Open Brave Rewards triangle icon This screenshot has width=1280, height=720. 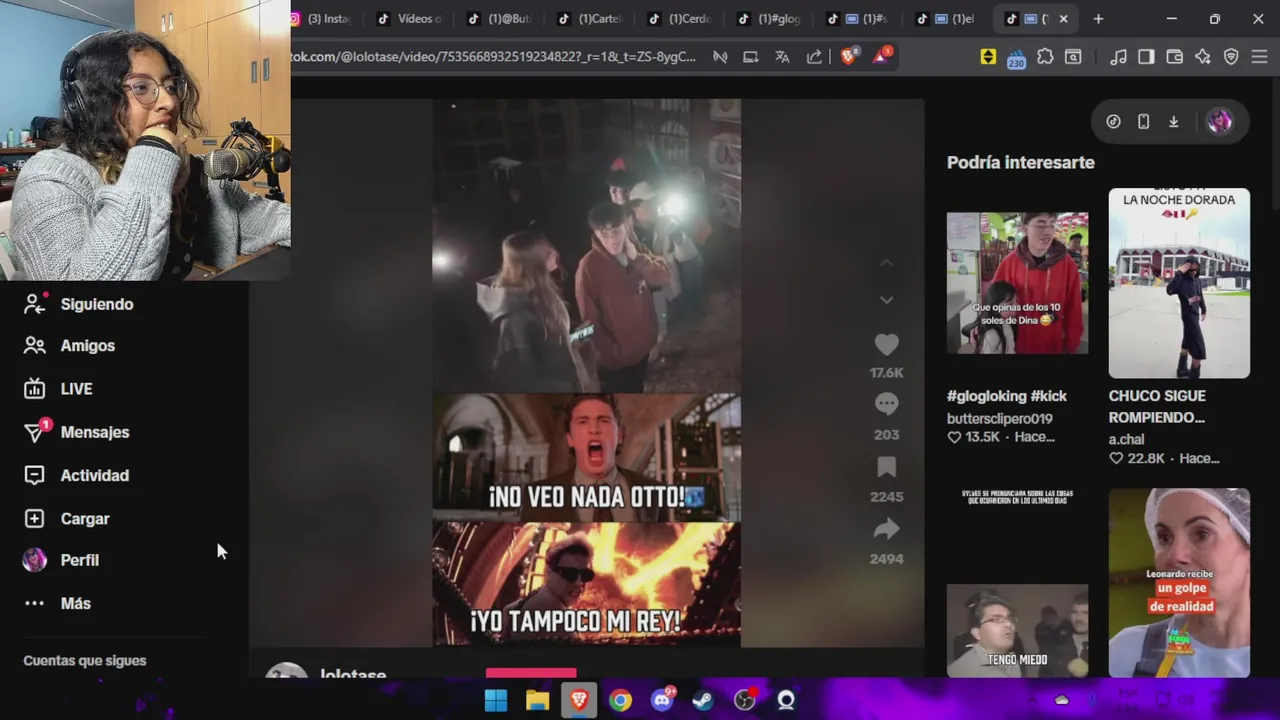[x=881, y=57]
